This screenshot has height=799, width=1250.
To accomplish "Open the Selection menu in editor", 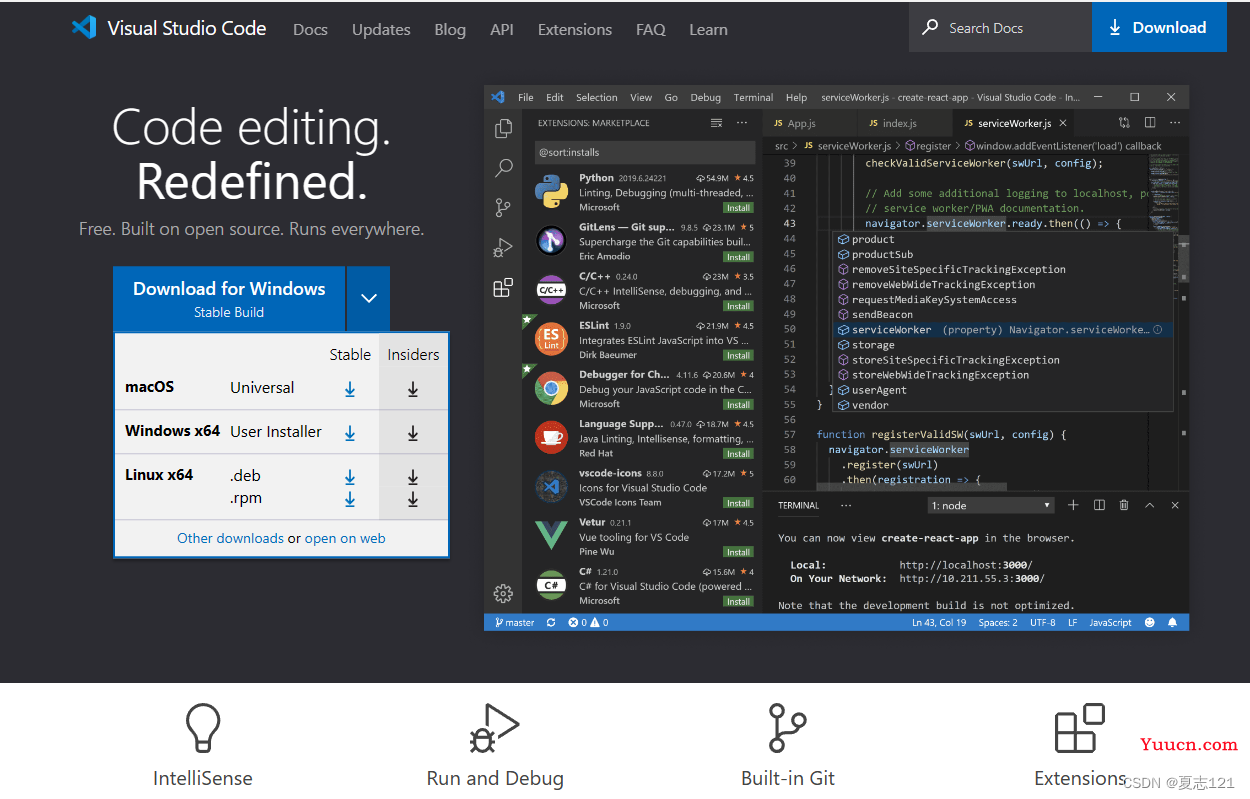I will 597,98.
